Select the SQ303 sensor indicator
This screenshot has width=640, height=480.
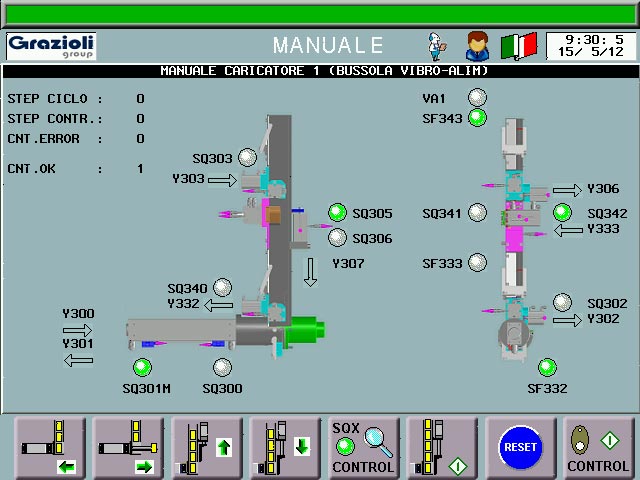pyautogui.click(x=247, y=158)
